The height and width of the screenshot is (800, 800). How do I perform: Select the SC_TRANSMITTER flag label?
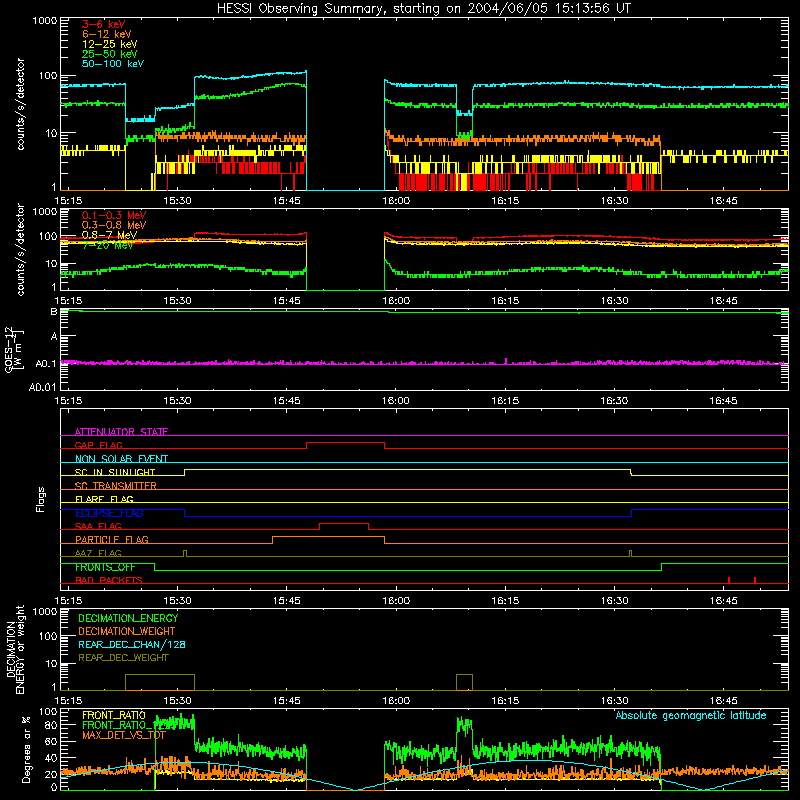(116, 485)
